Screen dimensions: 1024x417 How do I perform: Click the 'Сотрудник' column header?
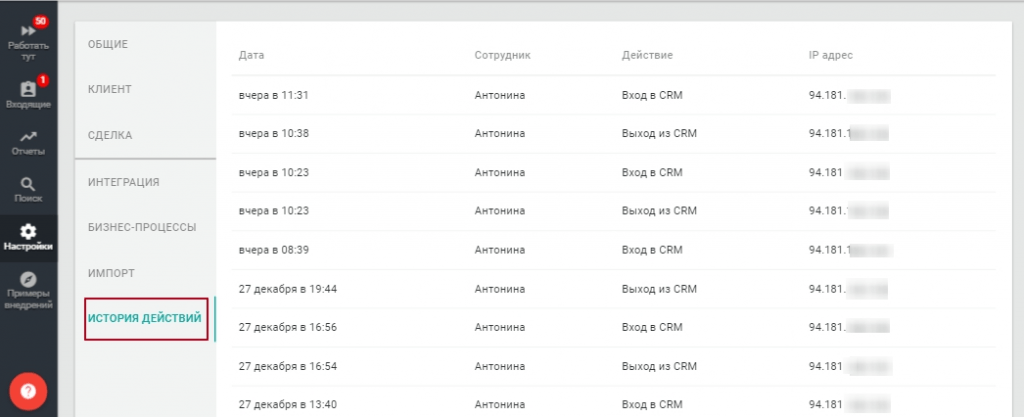502,55
